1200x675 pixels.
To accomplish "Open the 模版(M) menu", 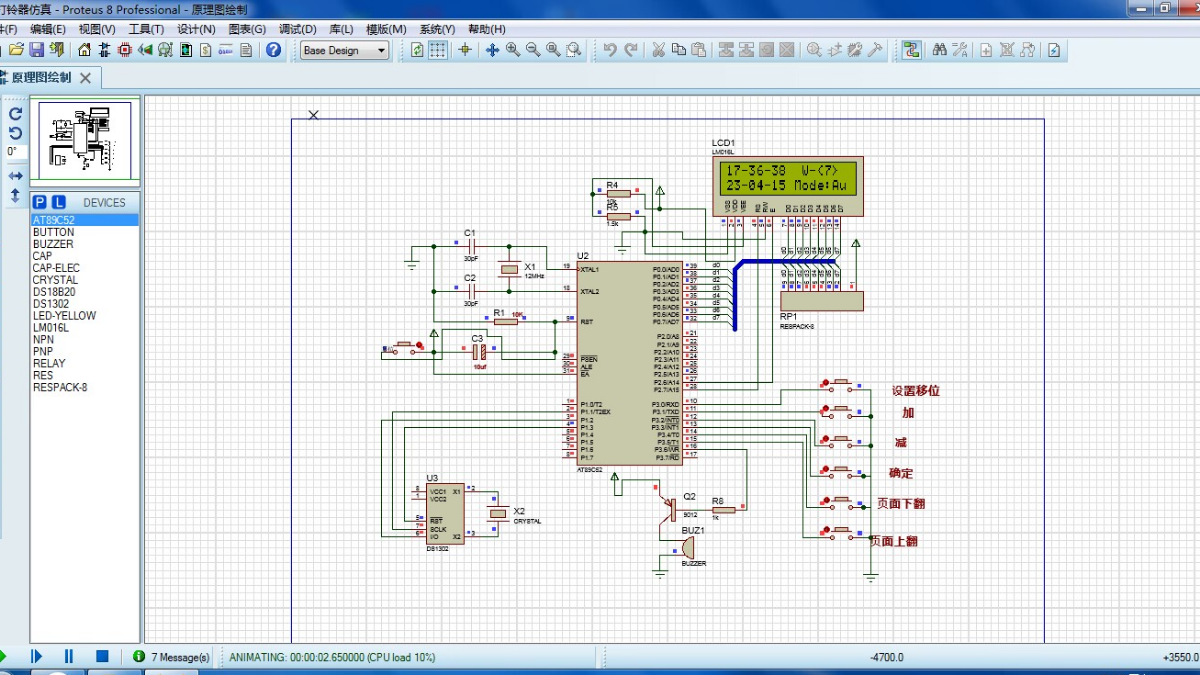I will (386, 29).
